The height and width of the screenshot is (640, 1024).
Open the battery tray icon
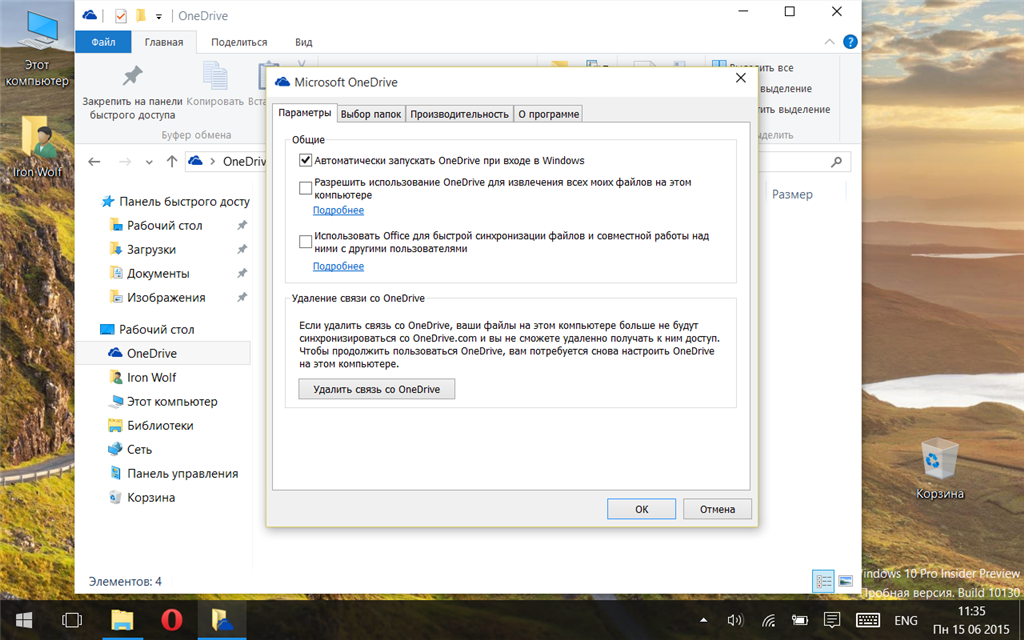(799, 620)
